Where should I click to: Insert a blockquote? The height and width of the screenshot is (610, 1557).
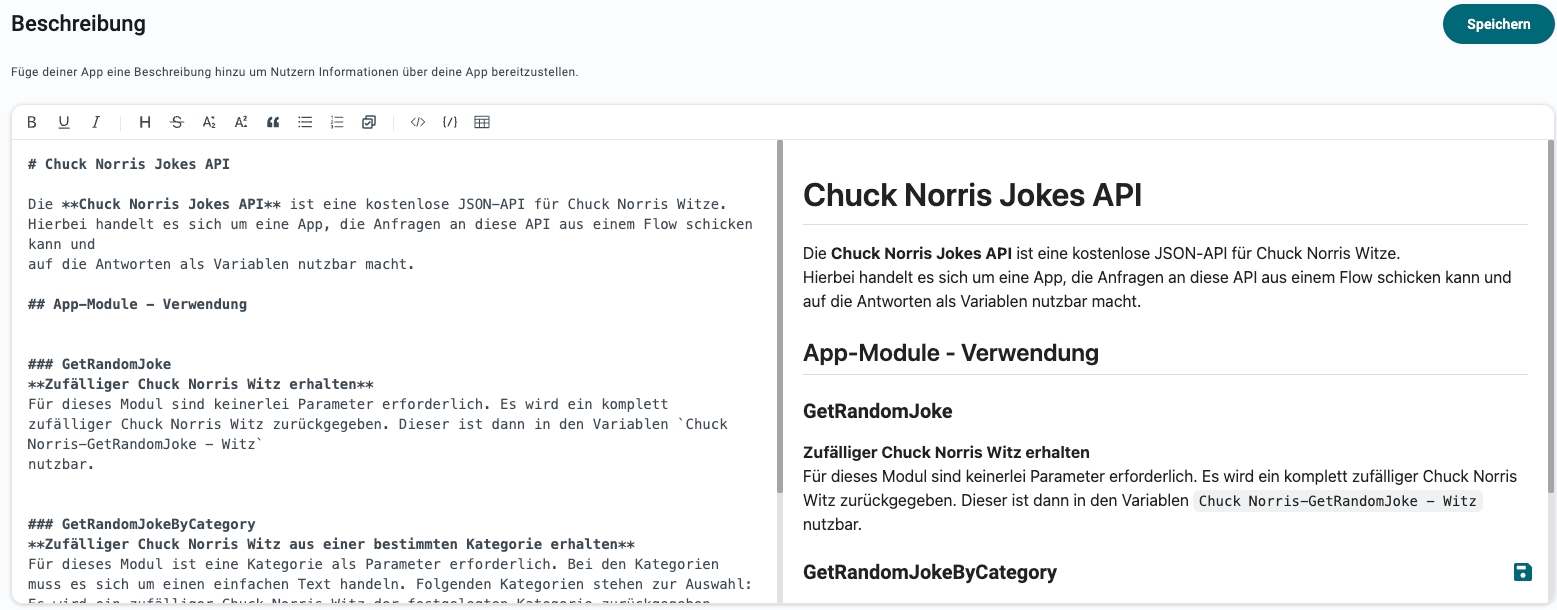273,122
